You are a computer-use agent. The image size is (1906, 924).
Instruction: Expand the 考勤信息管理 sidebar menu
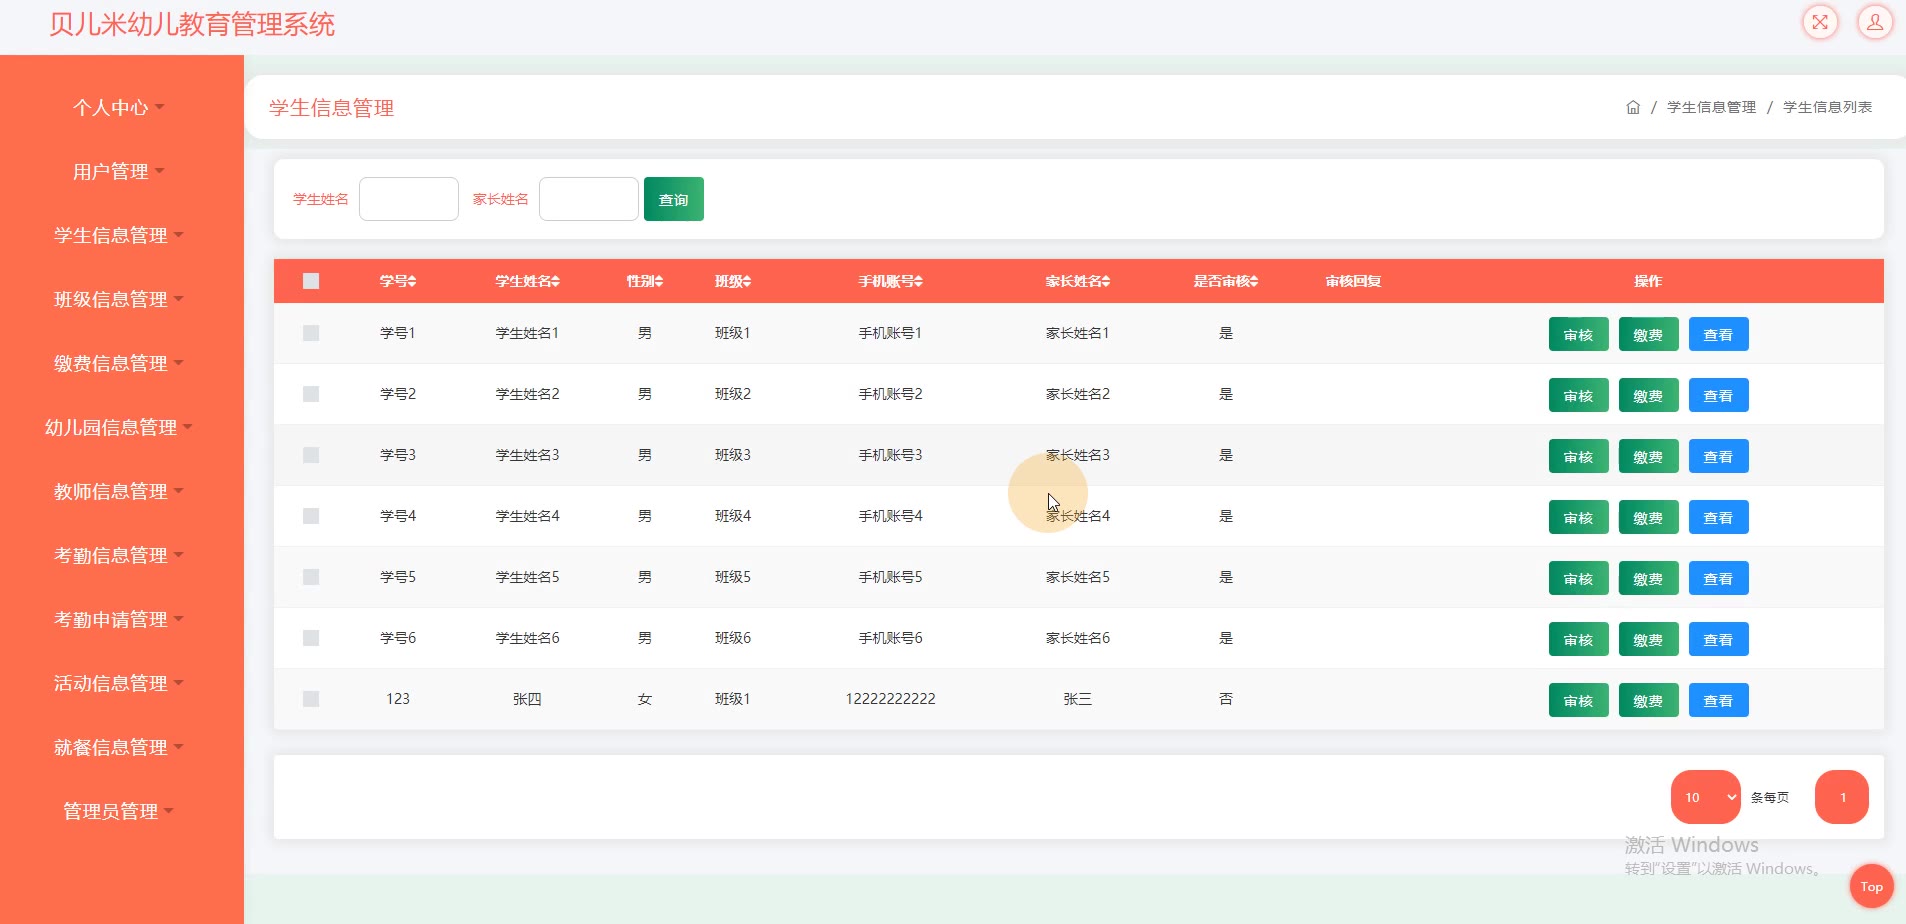pos(118,555)
